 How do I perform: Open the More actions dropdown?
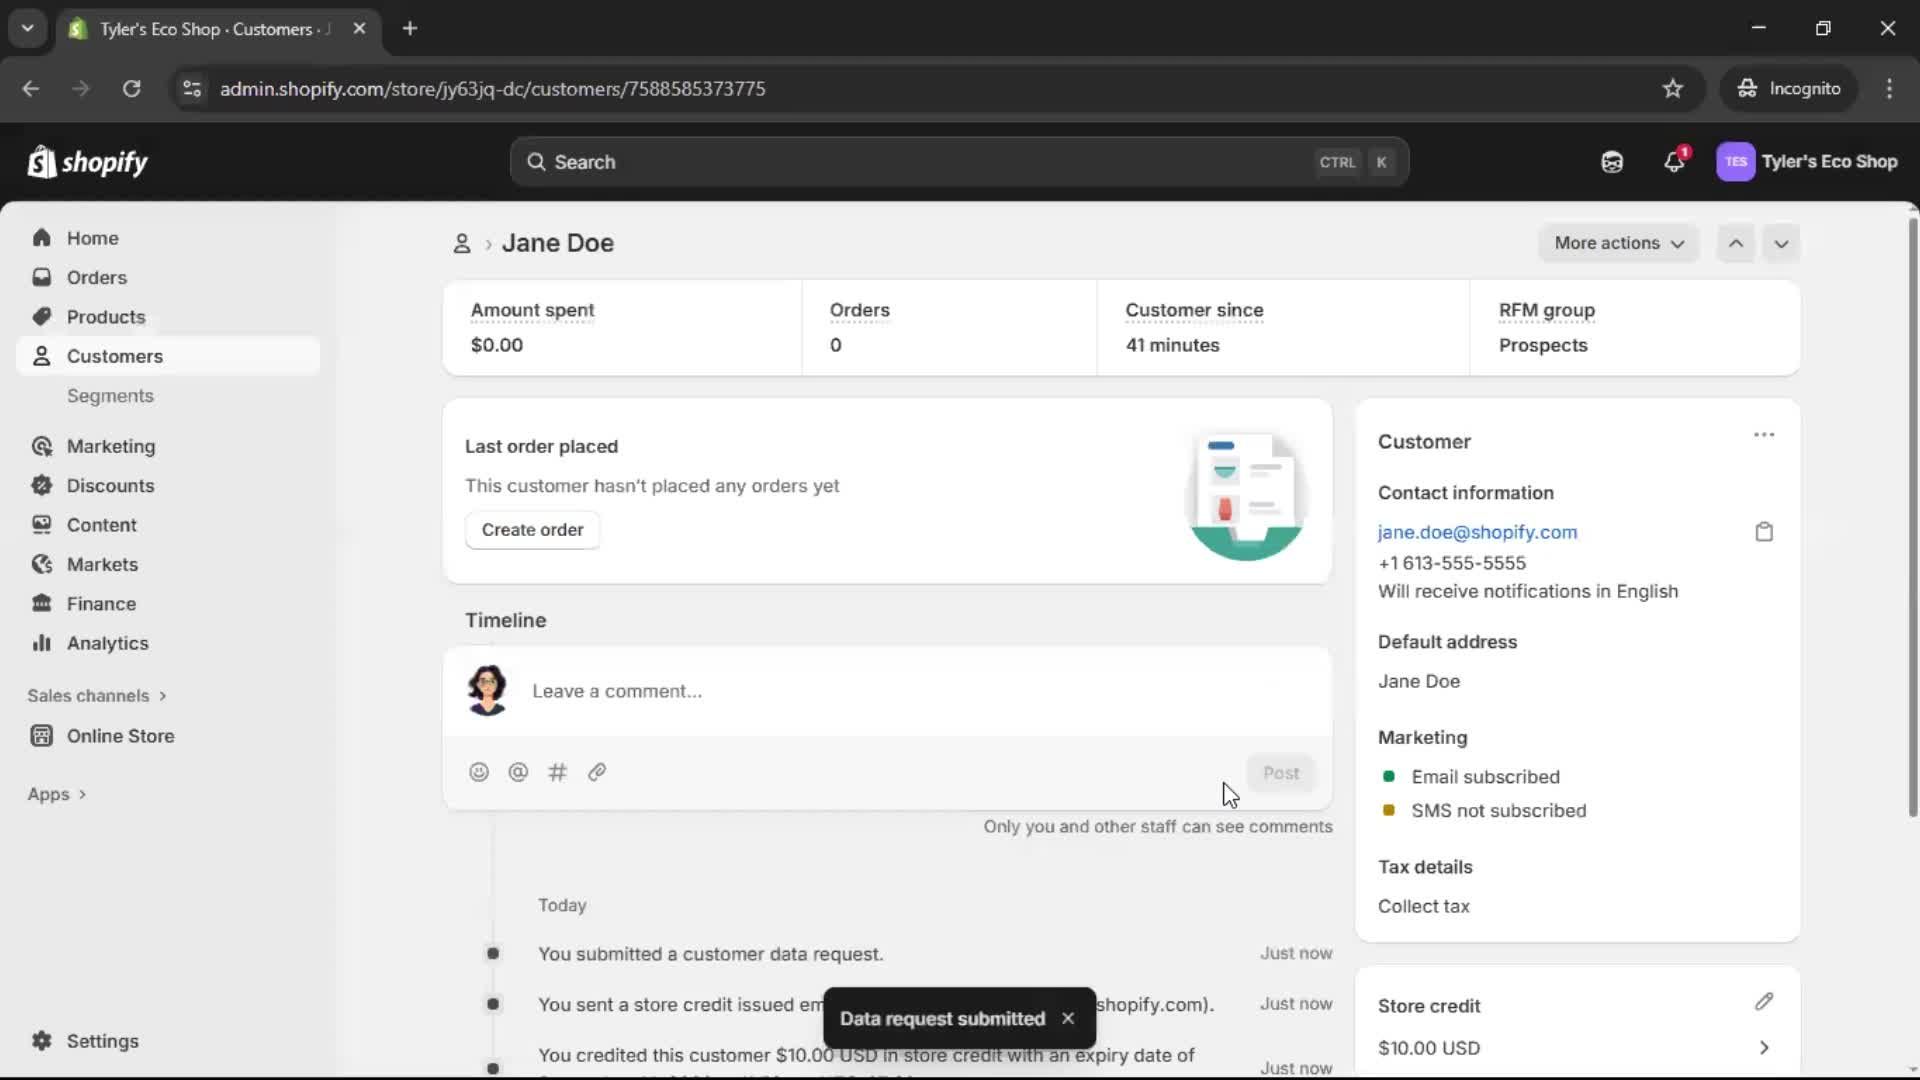point(1618,243)
